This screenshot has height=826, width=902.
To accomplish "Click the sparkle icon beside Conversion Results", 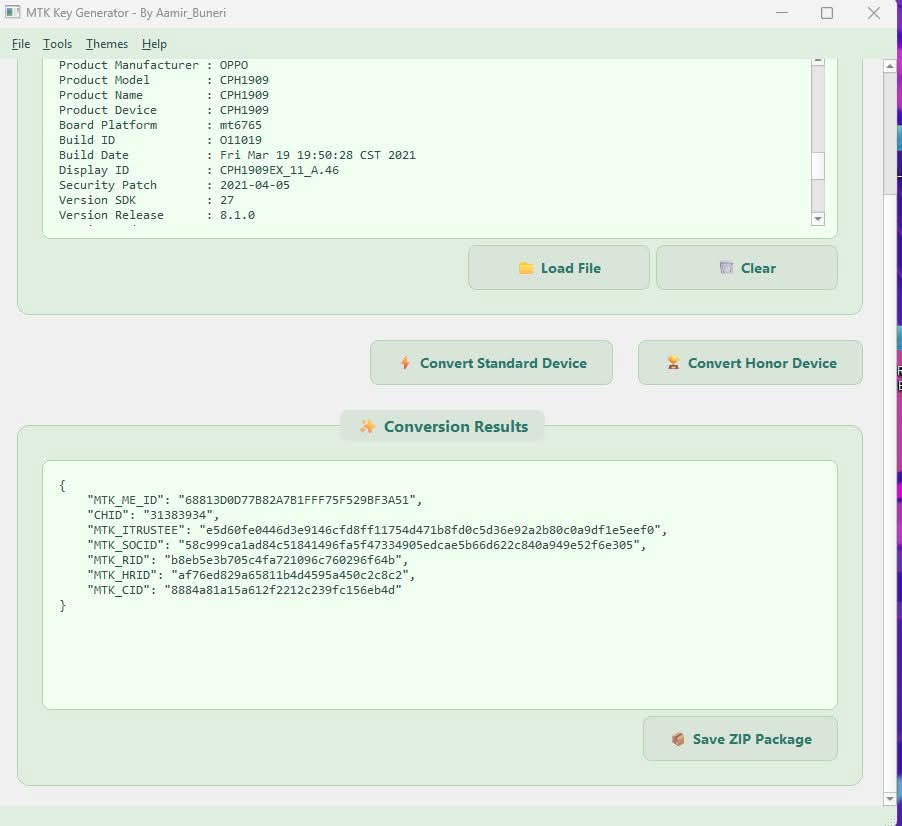I will coord(367,426).
